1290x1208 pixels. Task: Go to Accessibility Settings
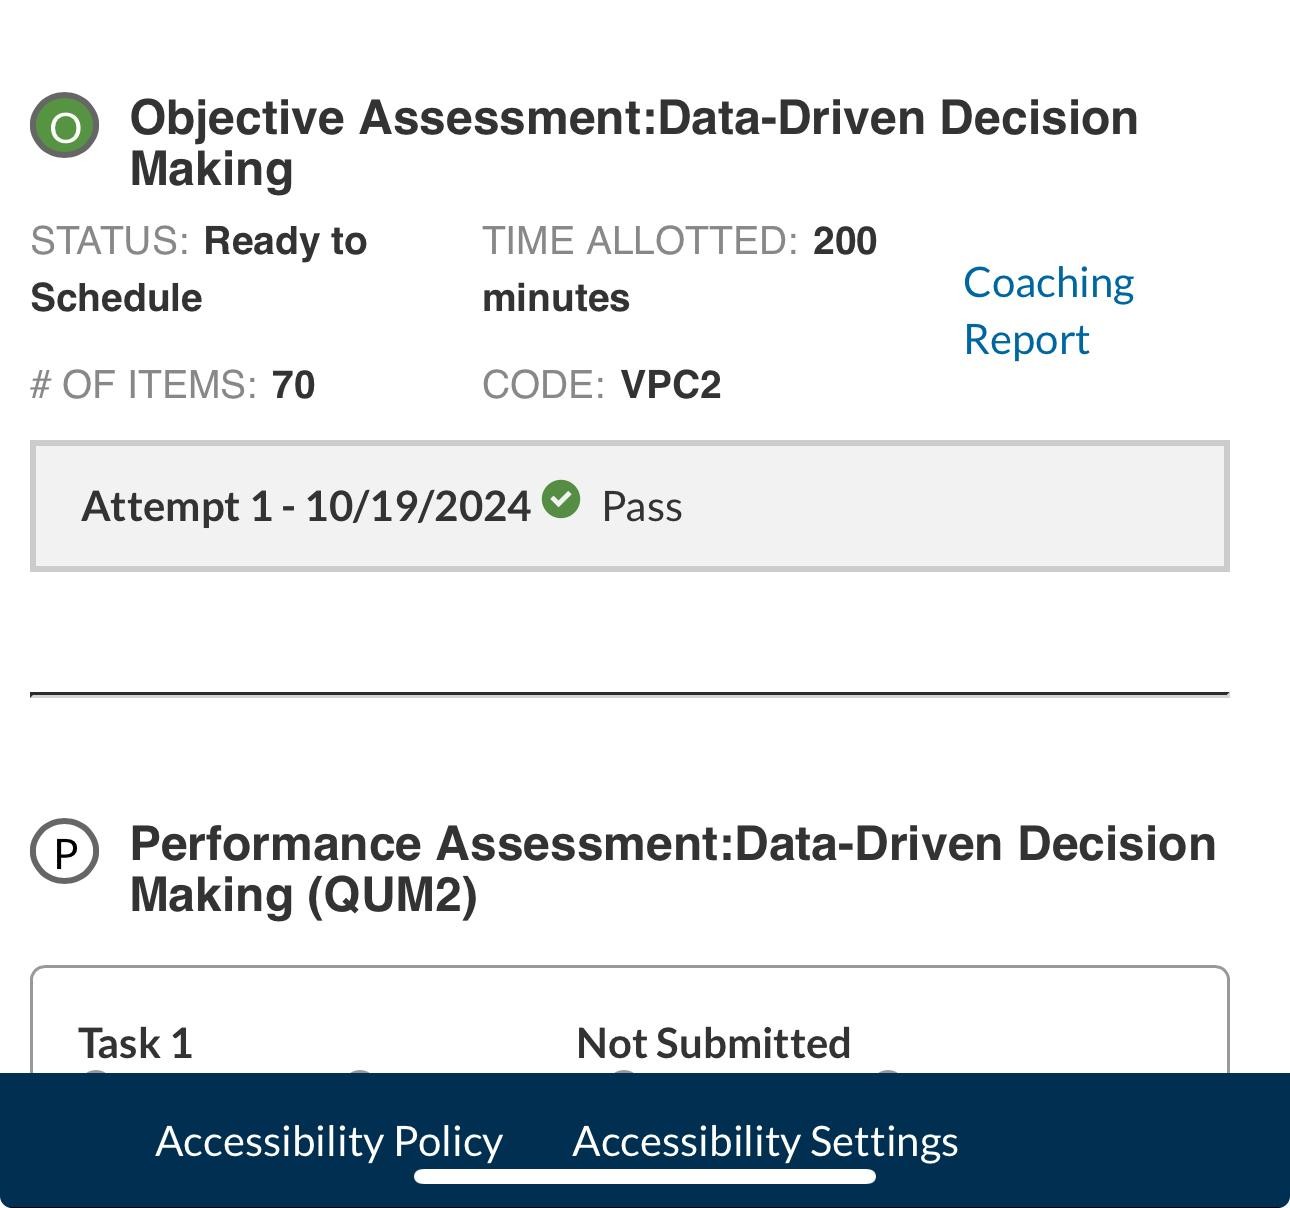[765, 1141]
